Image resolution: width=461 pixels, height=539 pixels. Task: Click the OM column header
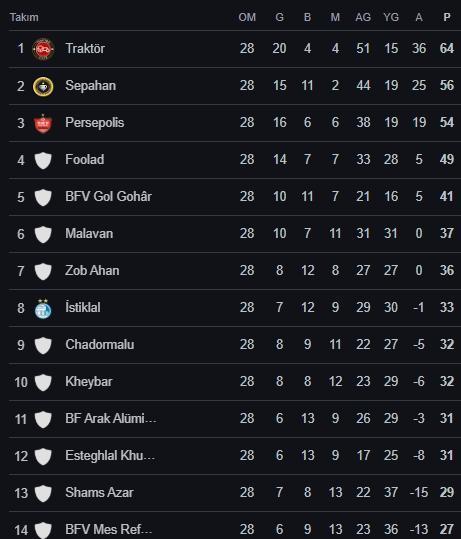247,17
